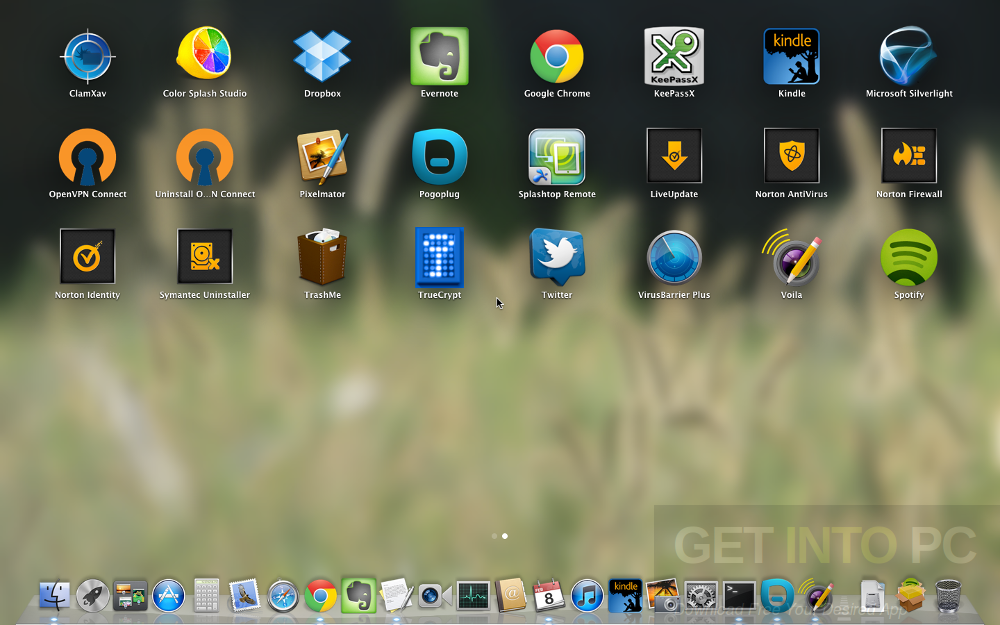Open Documents stack in Dock

(872, 596)
